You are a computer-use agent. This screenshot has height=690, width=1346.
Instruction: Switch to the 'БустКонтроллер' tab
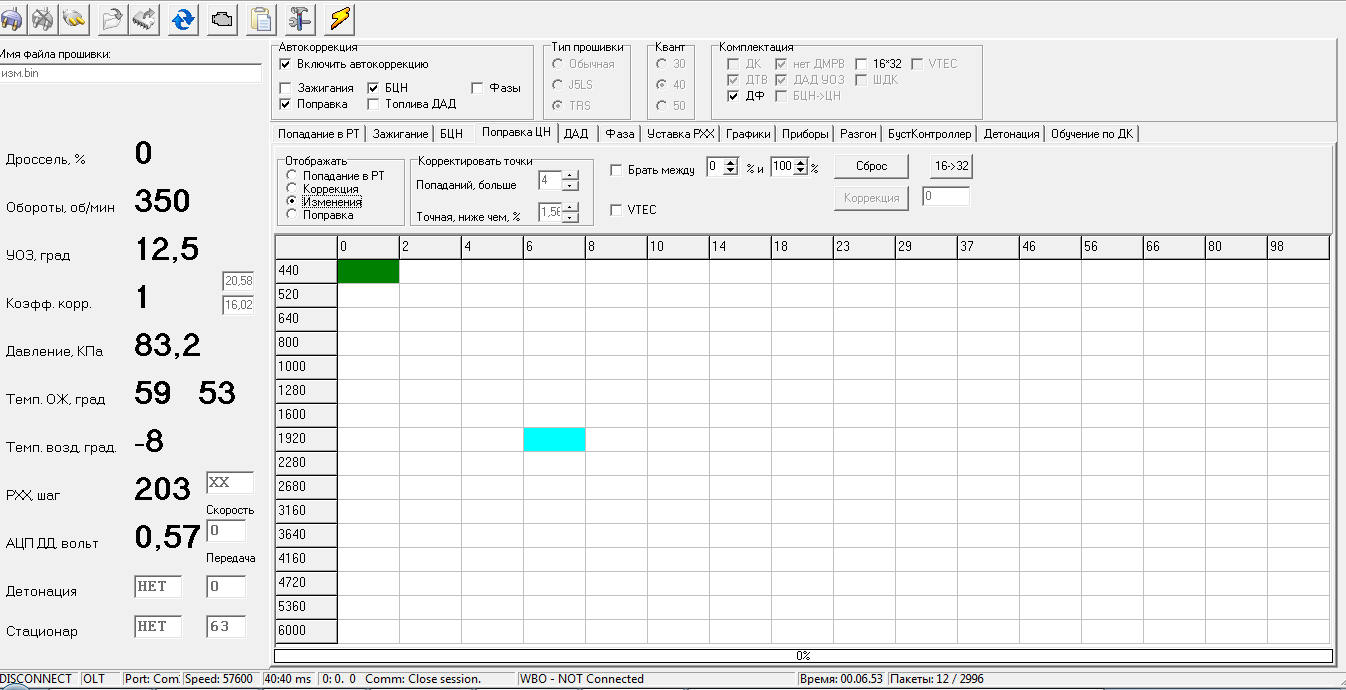929,134
